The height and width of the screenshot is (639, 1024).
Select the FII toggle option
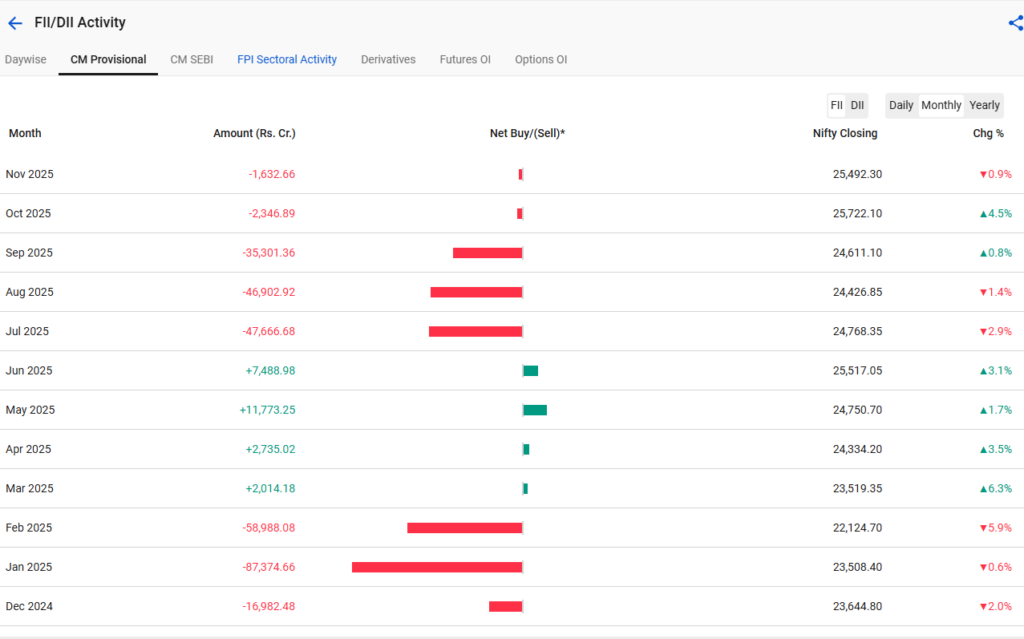837,105
